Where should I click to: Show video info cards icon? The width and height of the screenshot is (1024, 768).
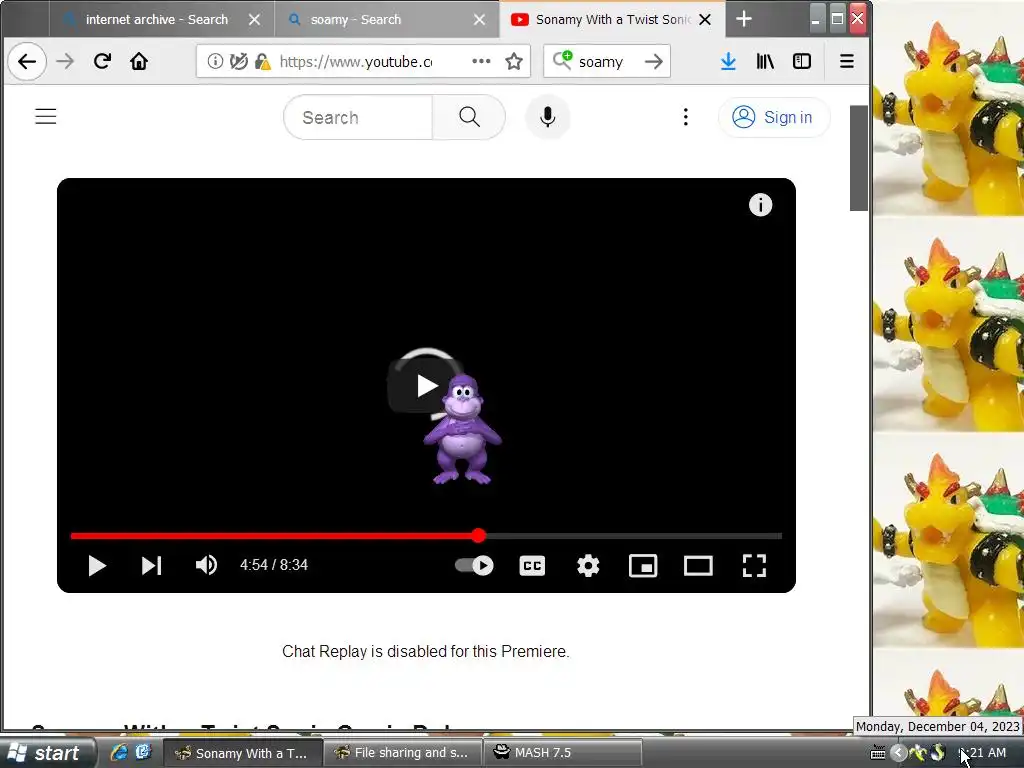760,205
